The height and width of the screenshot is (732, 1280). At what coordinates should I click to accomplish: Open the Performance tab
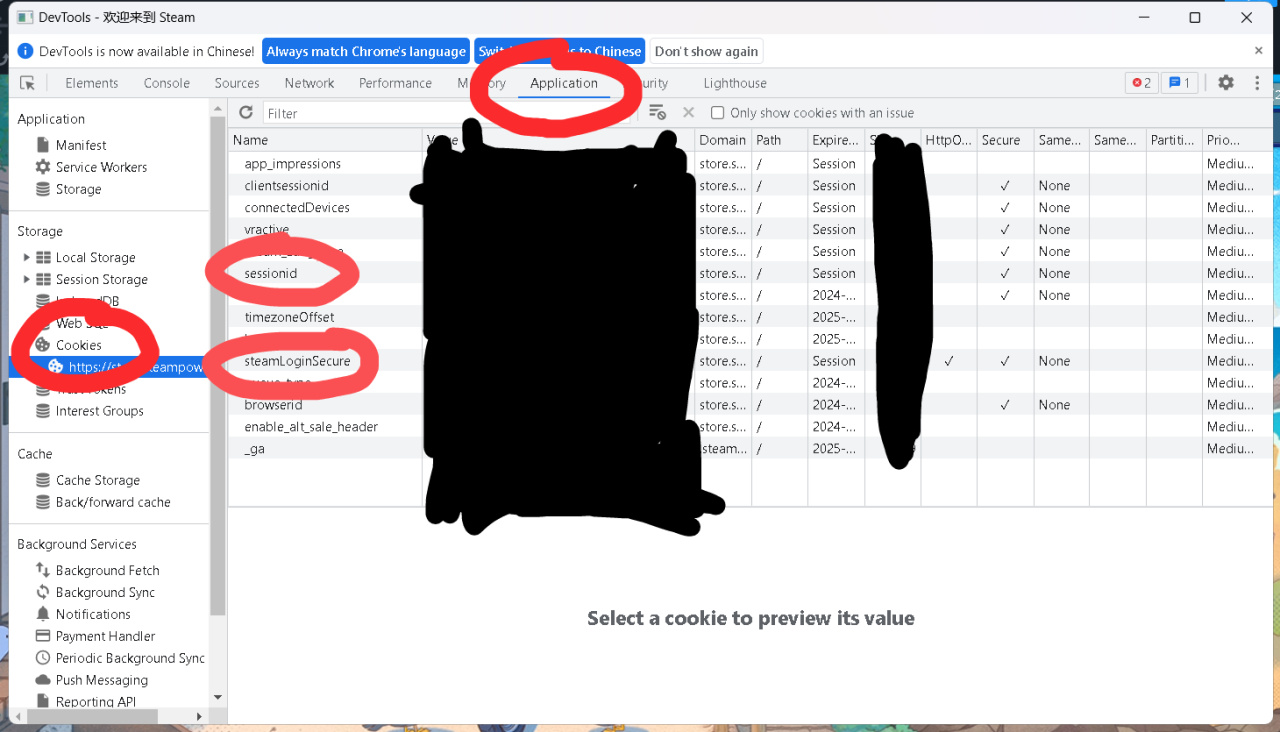pyautogui.click(x=396, y=83)
